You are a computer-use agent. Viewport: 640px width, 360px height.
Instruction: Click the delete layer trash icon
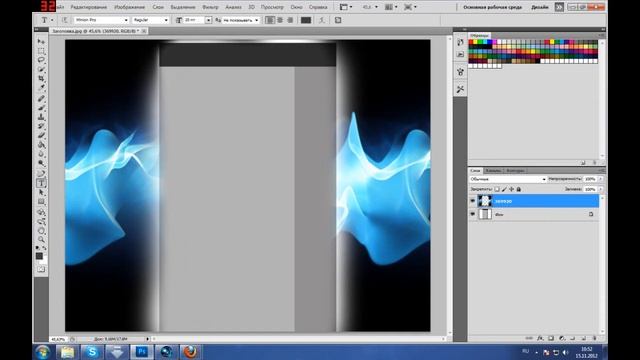(594, 338)
